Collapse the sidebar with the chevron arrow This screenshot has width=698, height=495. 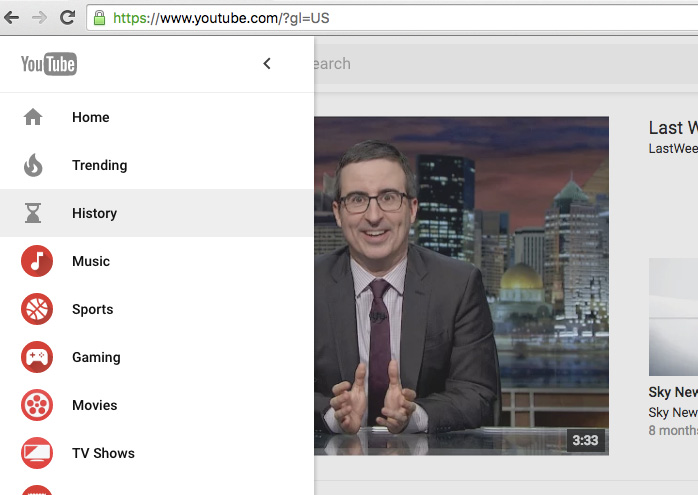coord(267,64)
